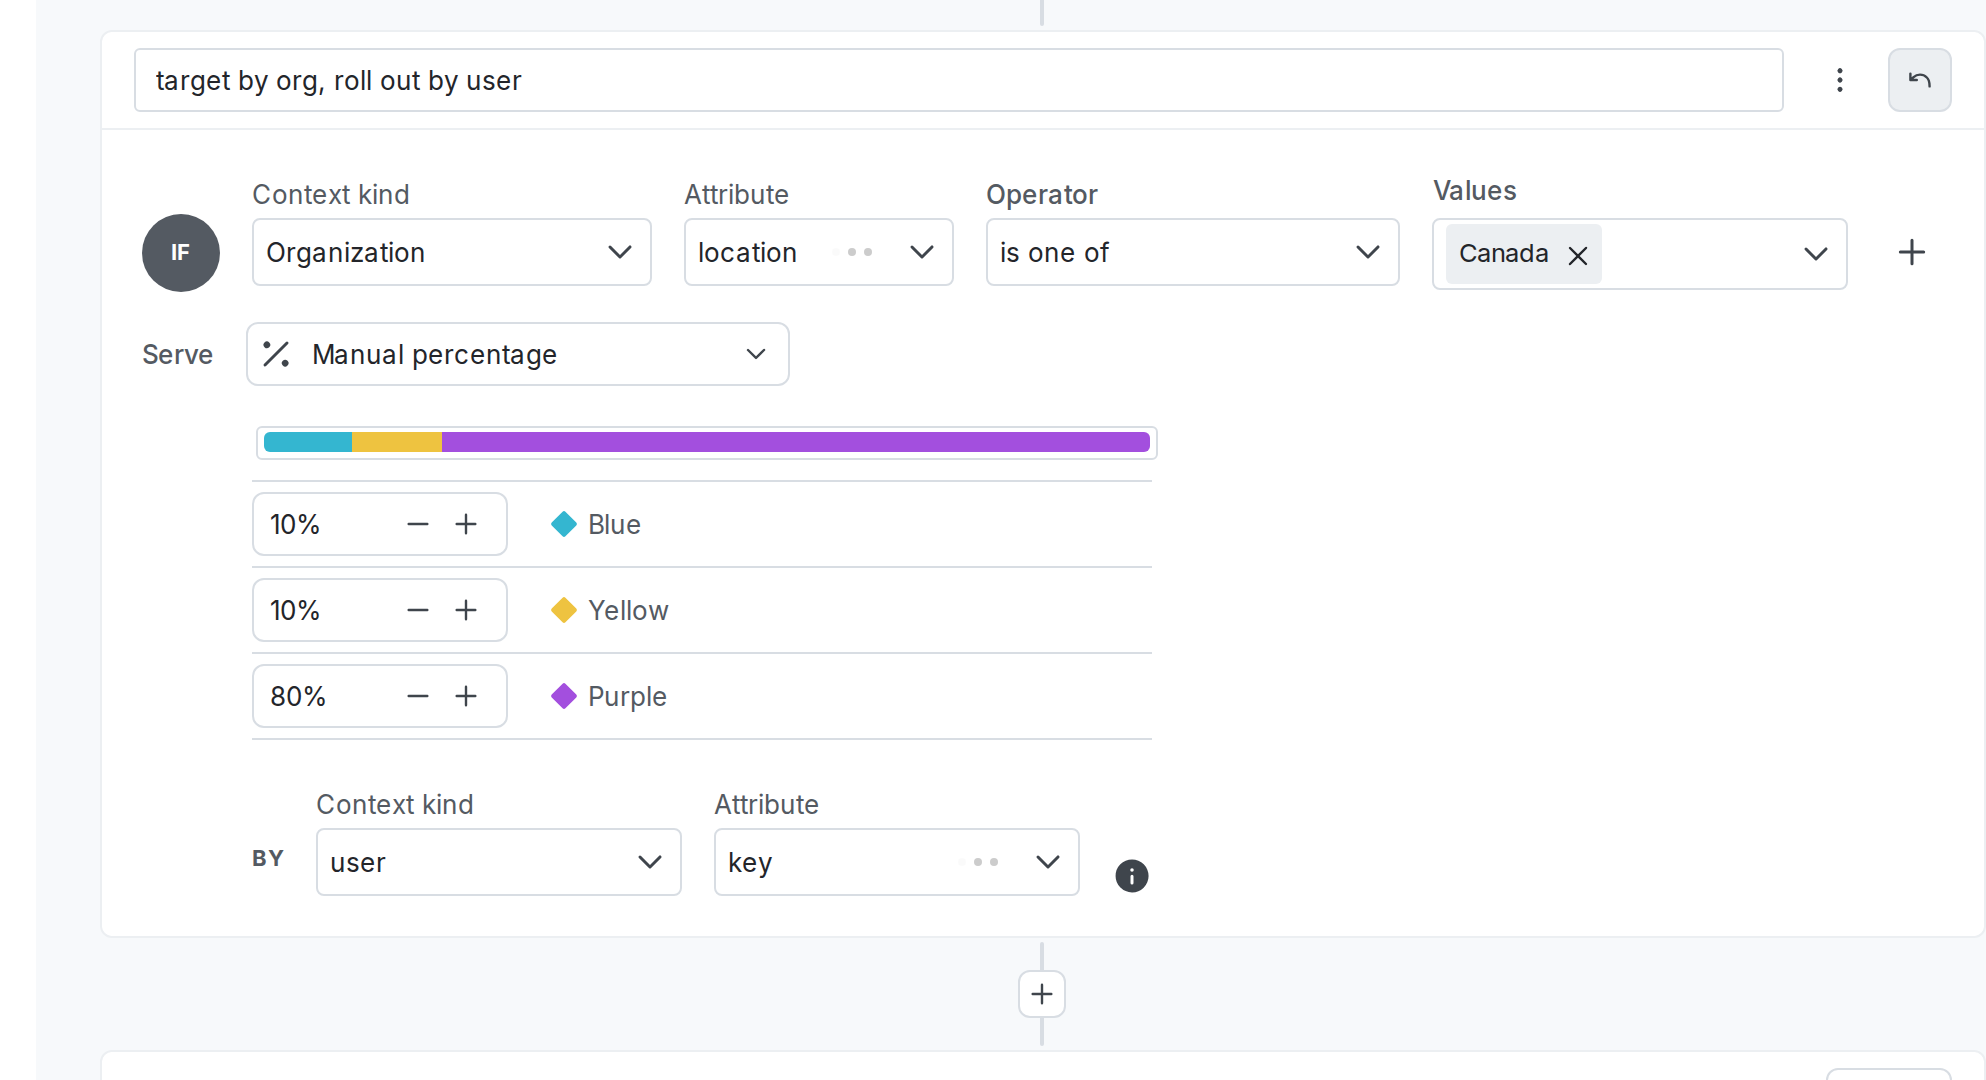Viewport: 1986px width, 1080px height.
Task: Click the info icon beside the key attribute
Action: pyautogui.click(x=1131, y=876)
